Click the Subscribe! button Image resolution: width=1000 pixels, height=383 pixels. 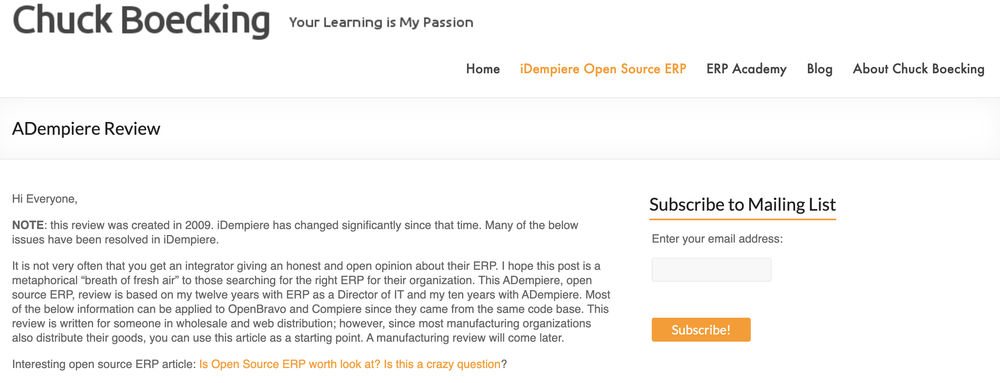(701, 330)
